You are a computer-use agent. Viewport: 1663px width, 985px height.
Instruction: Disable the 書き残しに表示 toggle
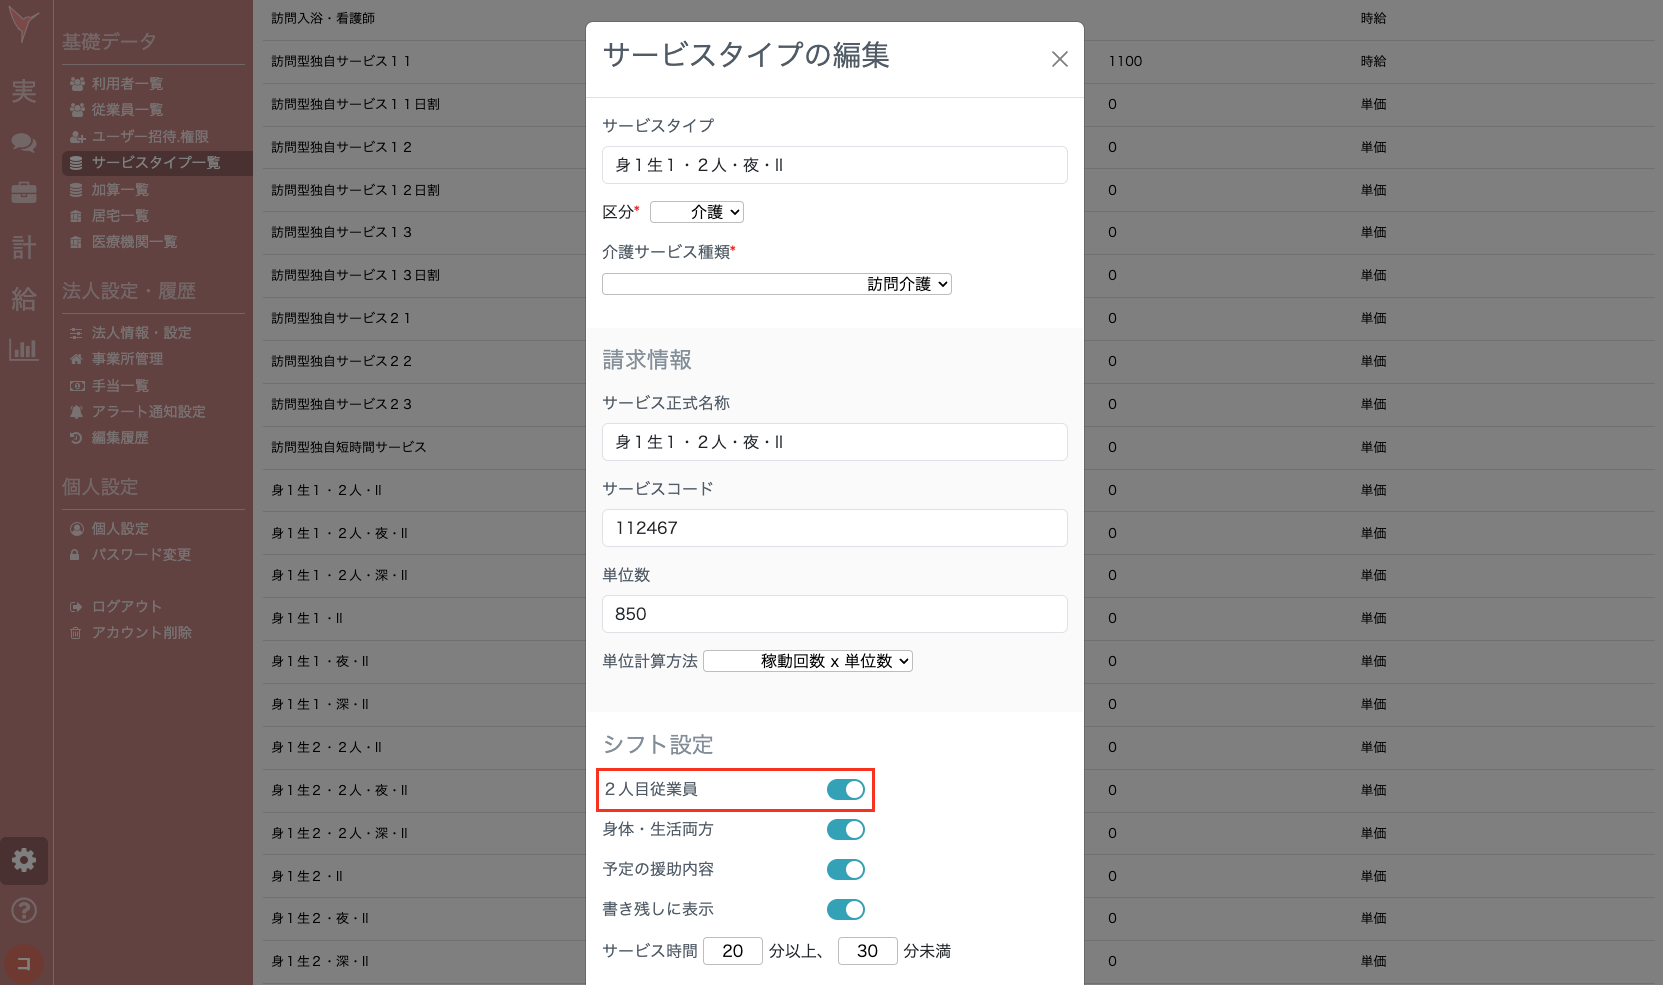pos(846,909)
